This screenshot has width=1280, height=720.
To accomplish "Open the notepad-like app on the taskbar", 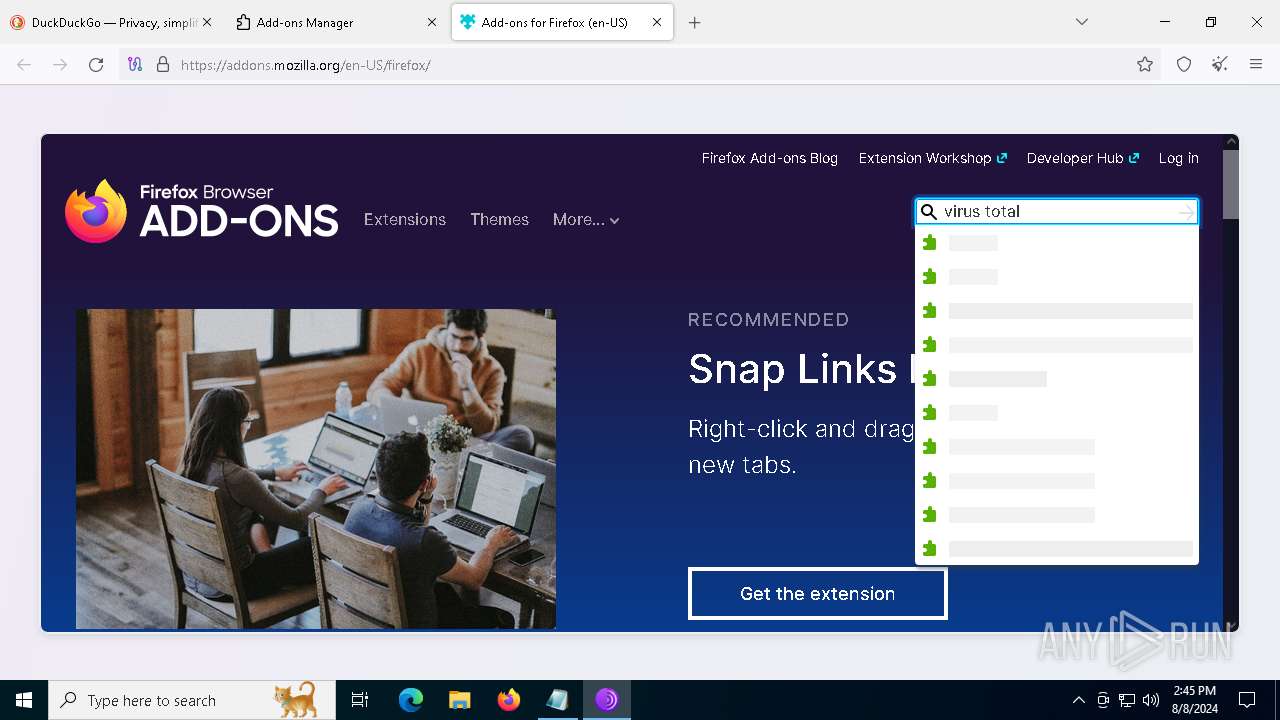I will pos(557,700).
